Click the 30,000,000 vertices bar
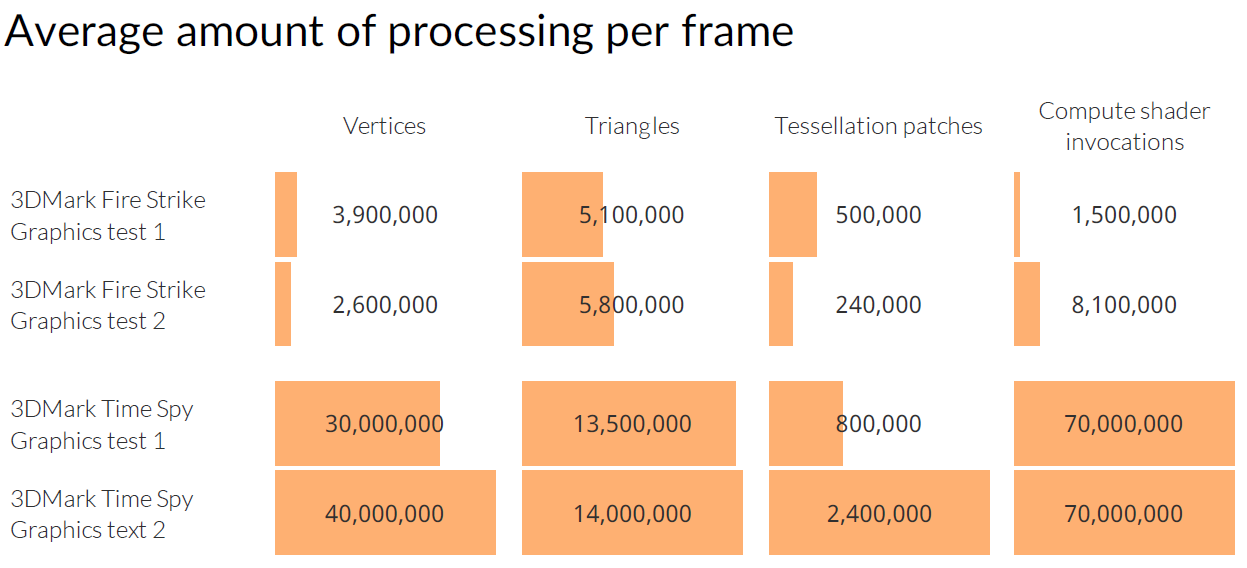This screenshot has width=1247, height=568. [358, 424]
